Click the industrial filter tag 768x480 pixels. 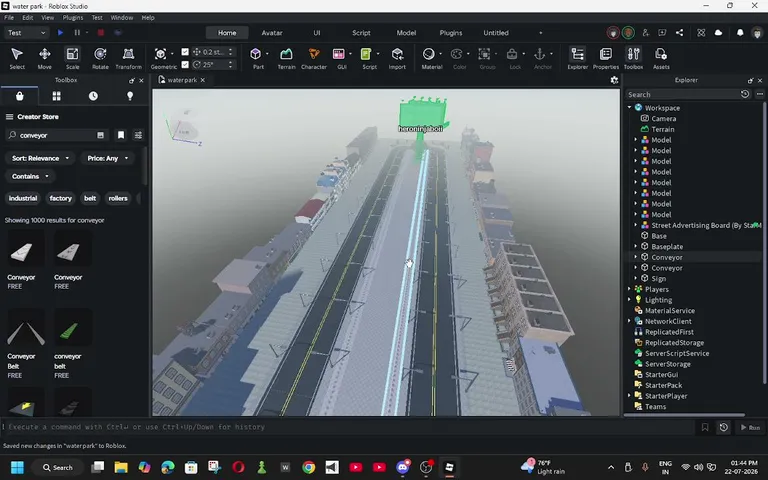23,198
